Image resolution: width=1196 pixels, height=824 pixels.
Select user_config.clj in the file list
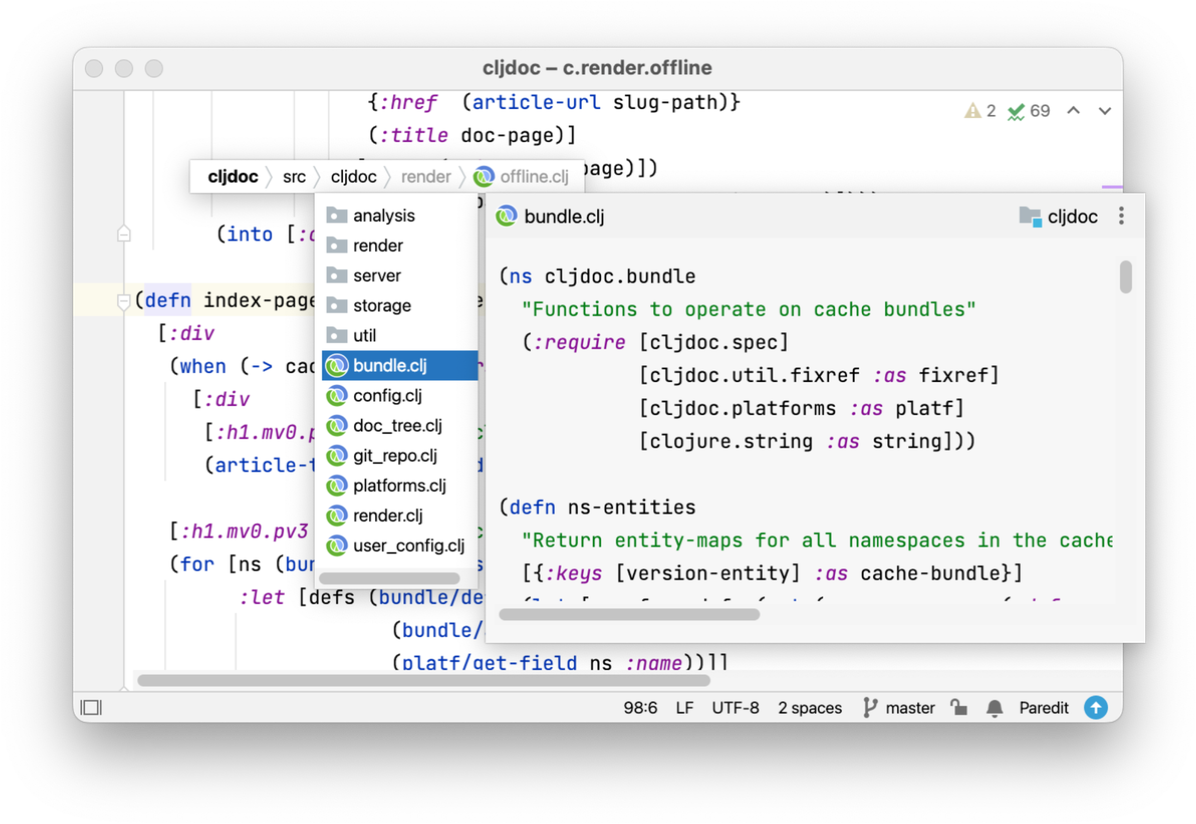400,546
